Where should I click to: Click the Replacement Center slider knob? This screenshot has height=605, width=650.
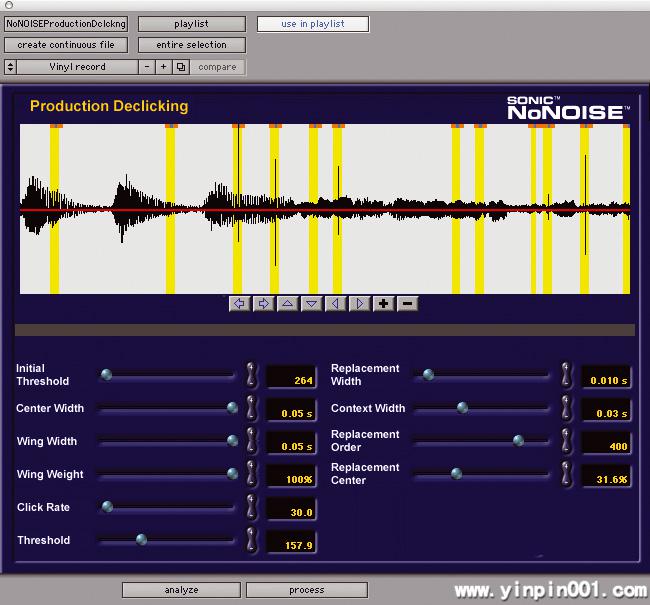click(456, 473)
